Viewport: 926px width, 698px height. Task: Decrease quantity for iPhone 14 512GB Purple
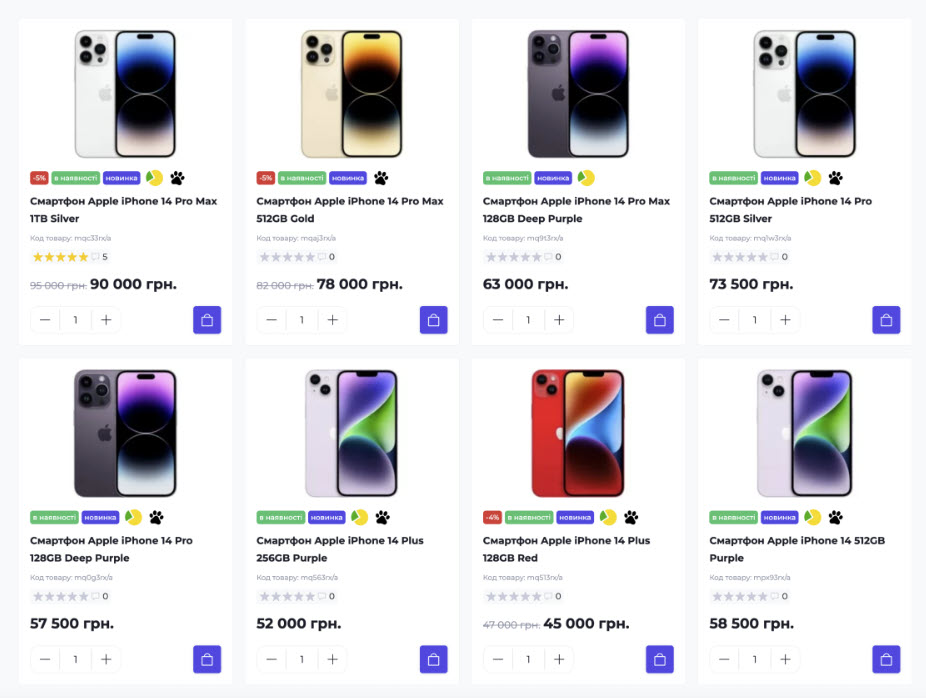point(724,659)
